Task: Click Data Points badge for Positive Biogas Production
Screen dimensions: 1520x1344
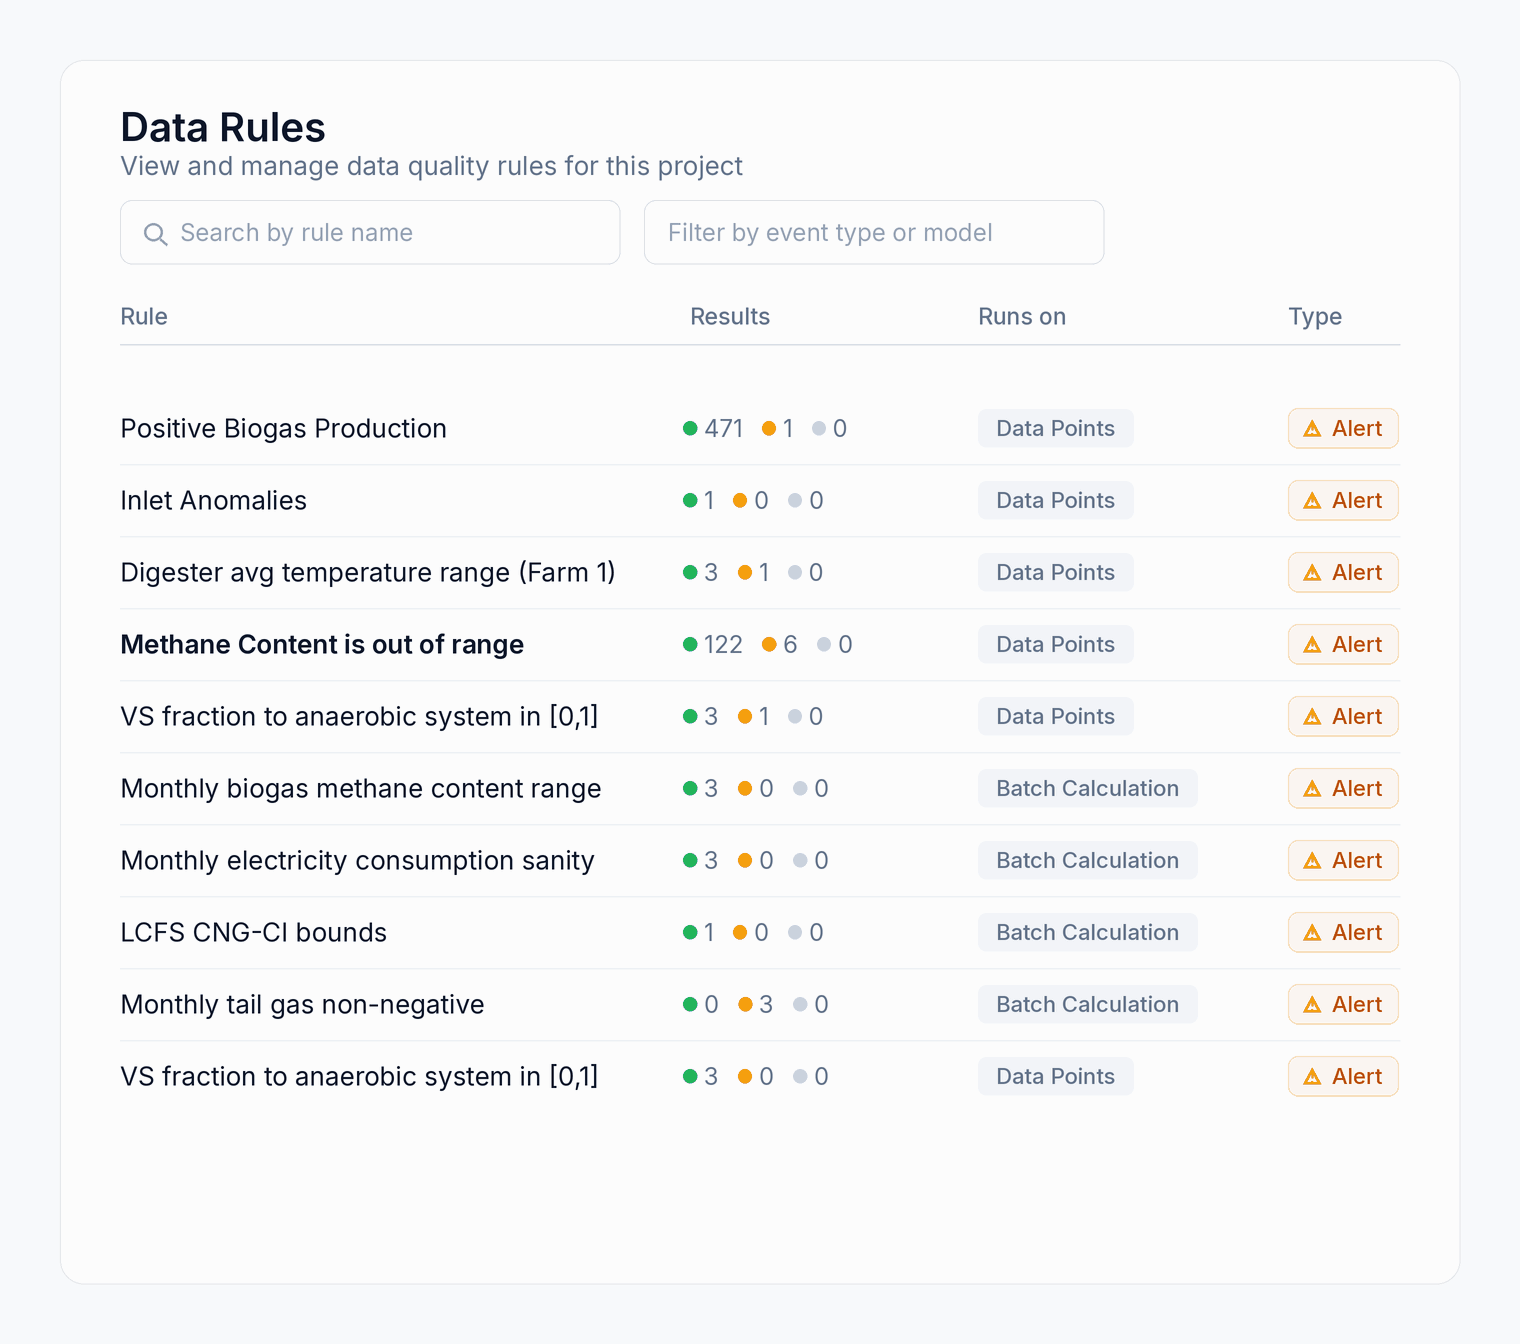Action: (1056, 428)
